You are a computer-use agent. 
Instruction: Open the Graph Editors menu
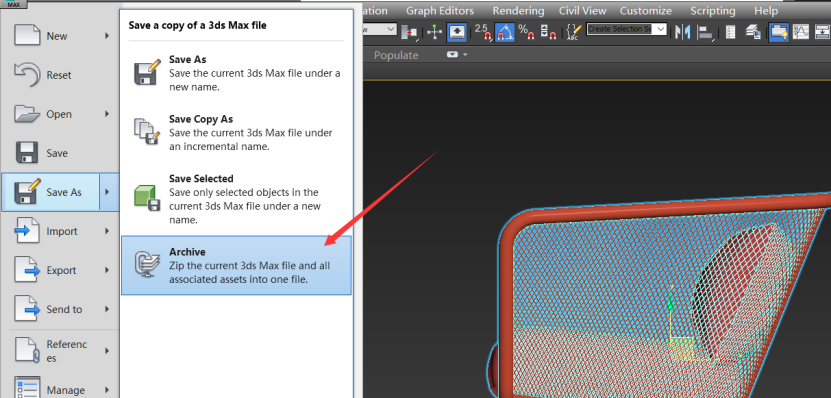(440, 11)
